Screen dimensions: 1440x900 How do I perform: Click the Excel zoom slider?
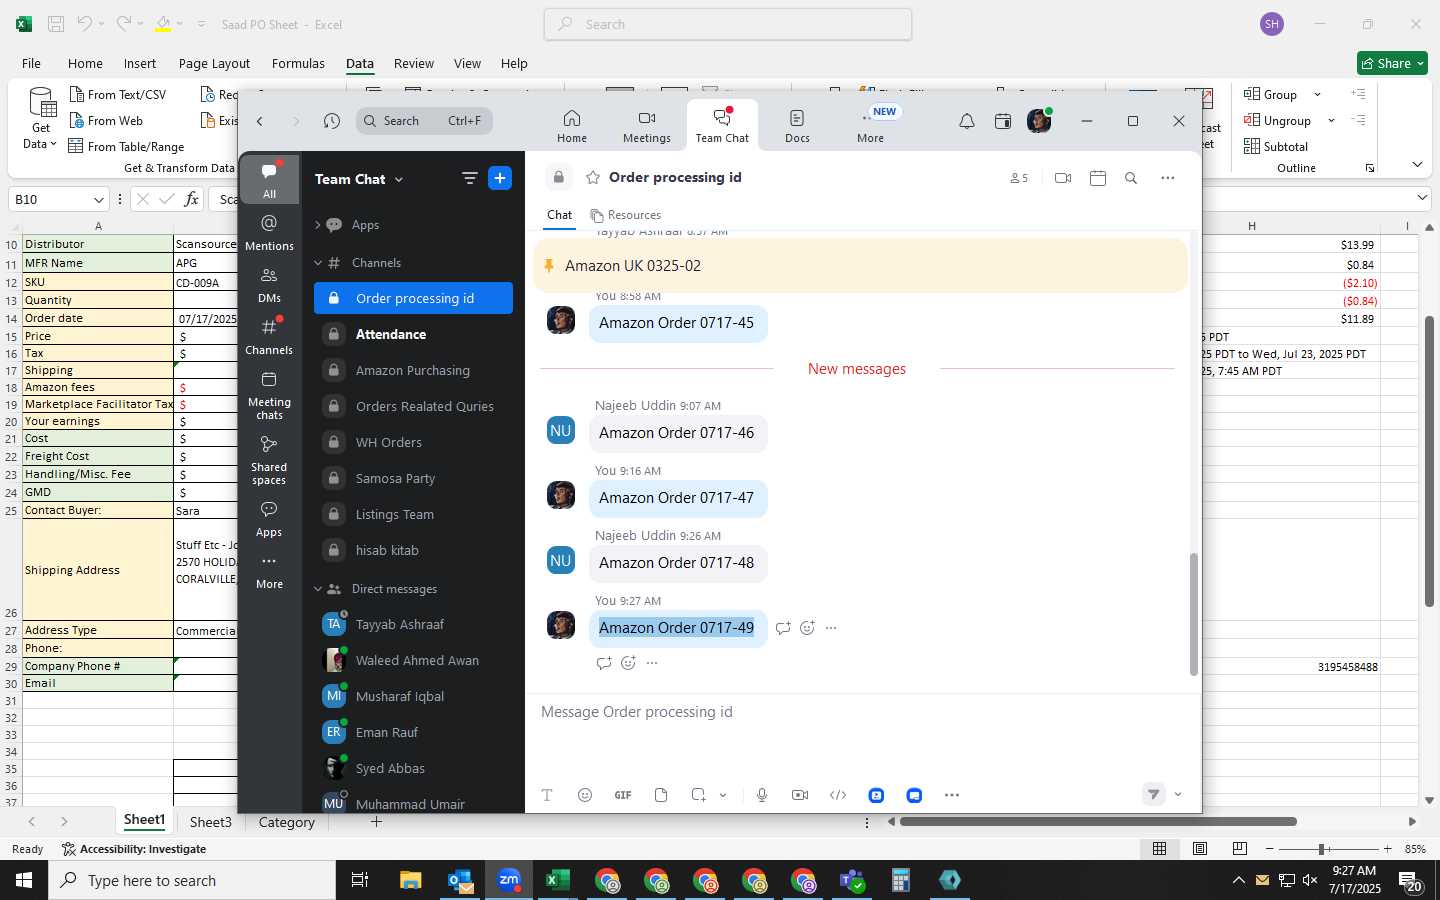click(x=1327, y=849)
